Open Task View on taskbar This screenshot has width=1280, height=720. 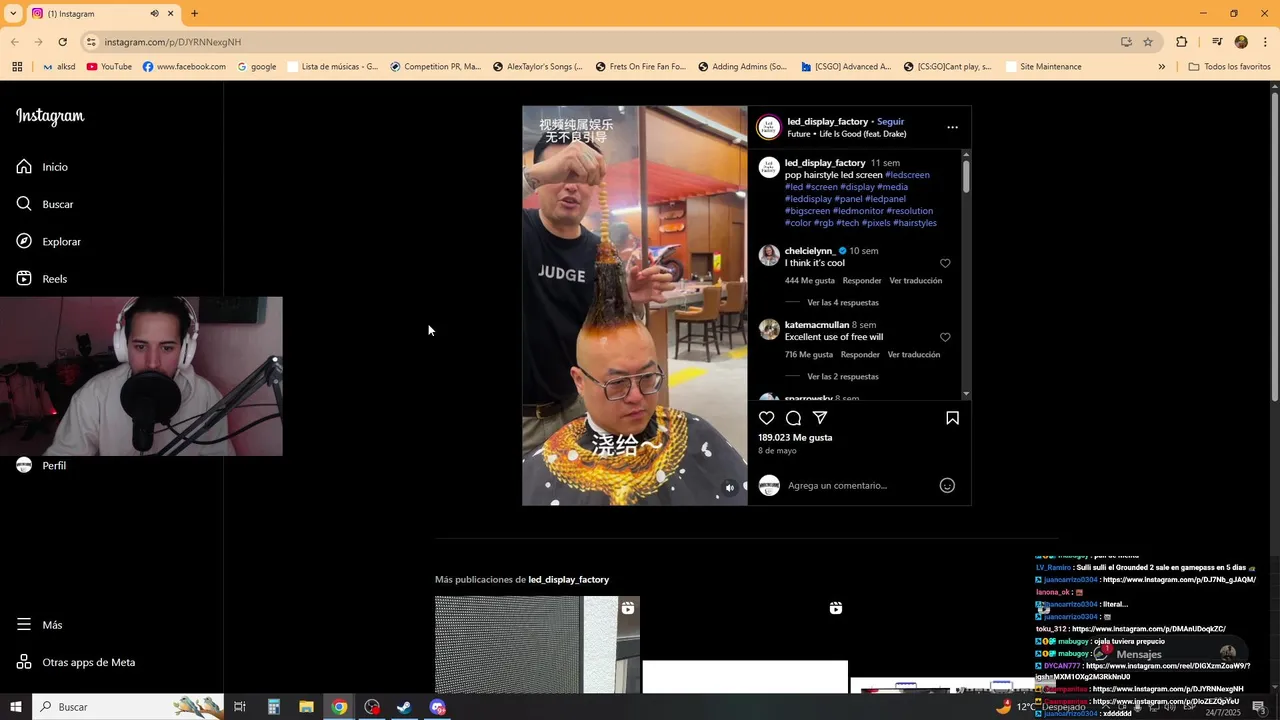[240, 707]
